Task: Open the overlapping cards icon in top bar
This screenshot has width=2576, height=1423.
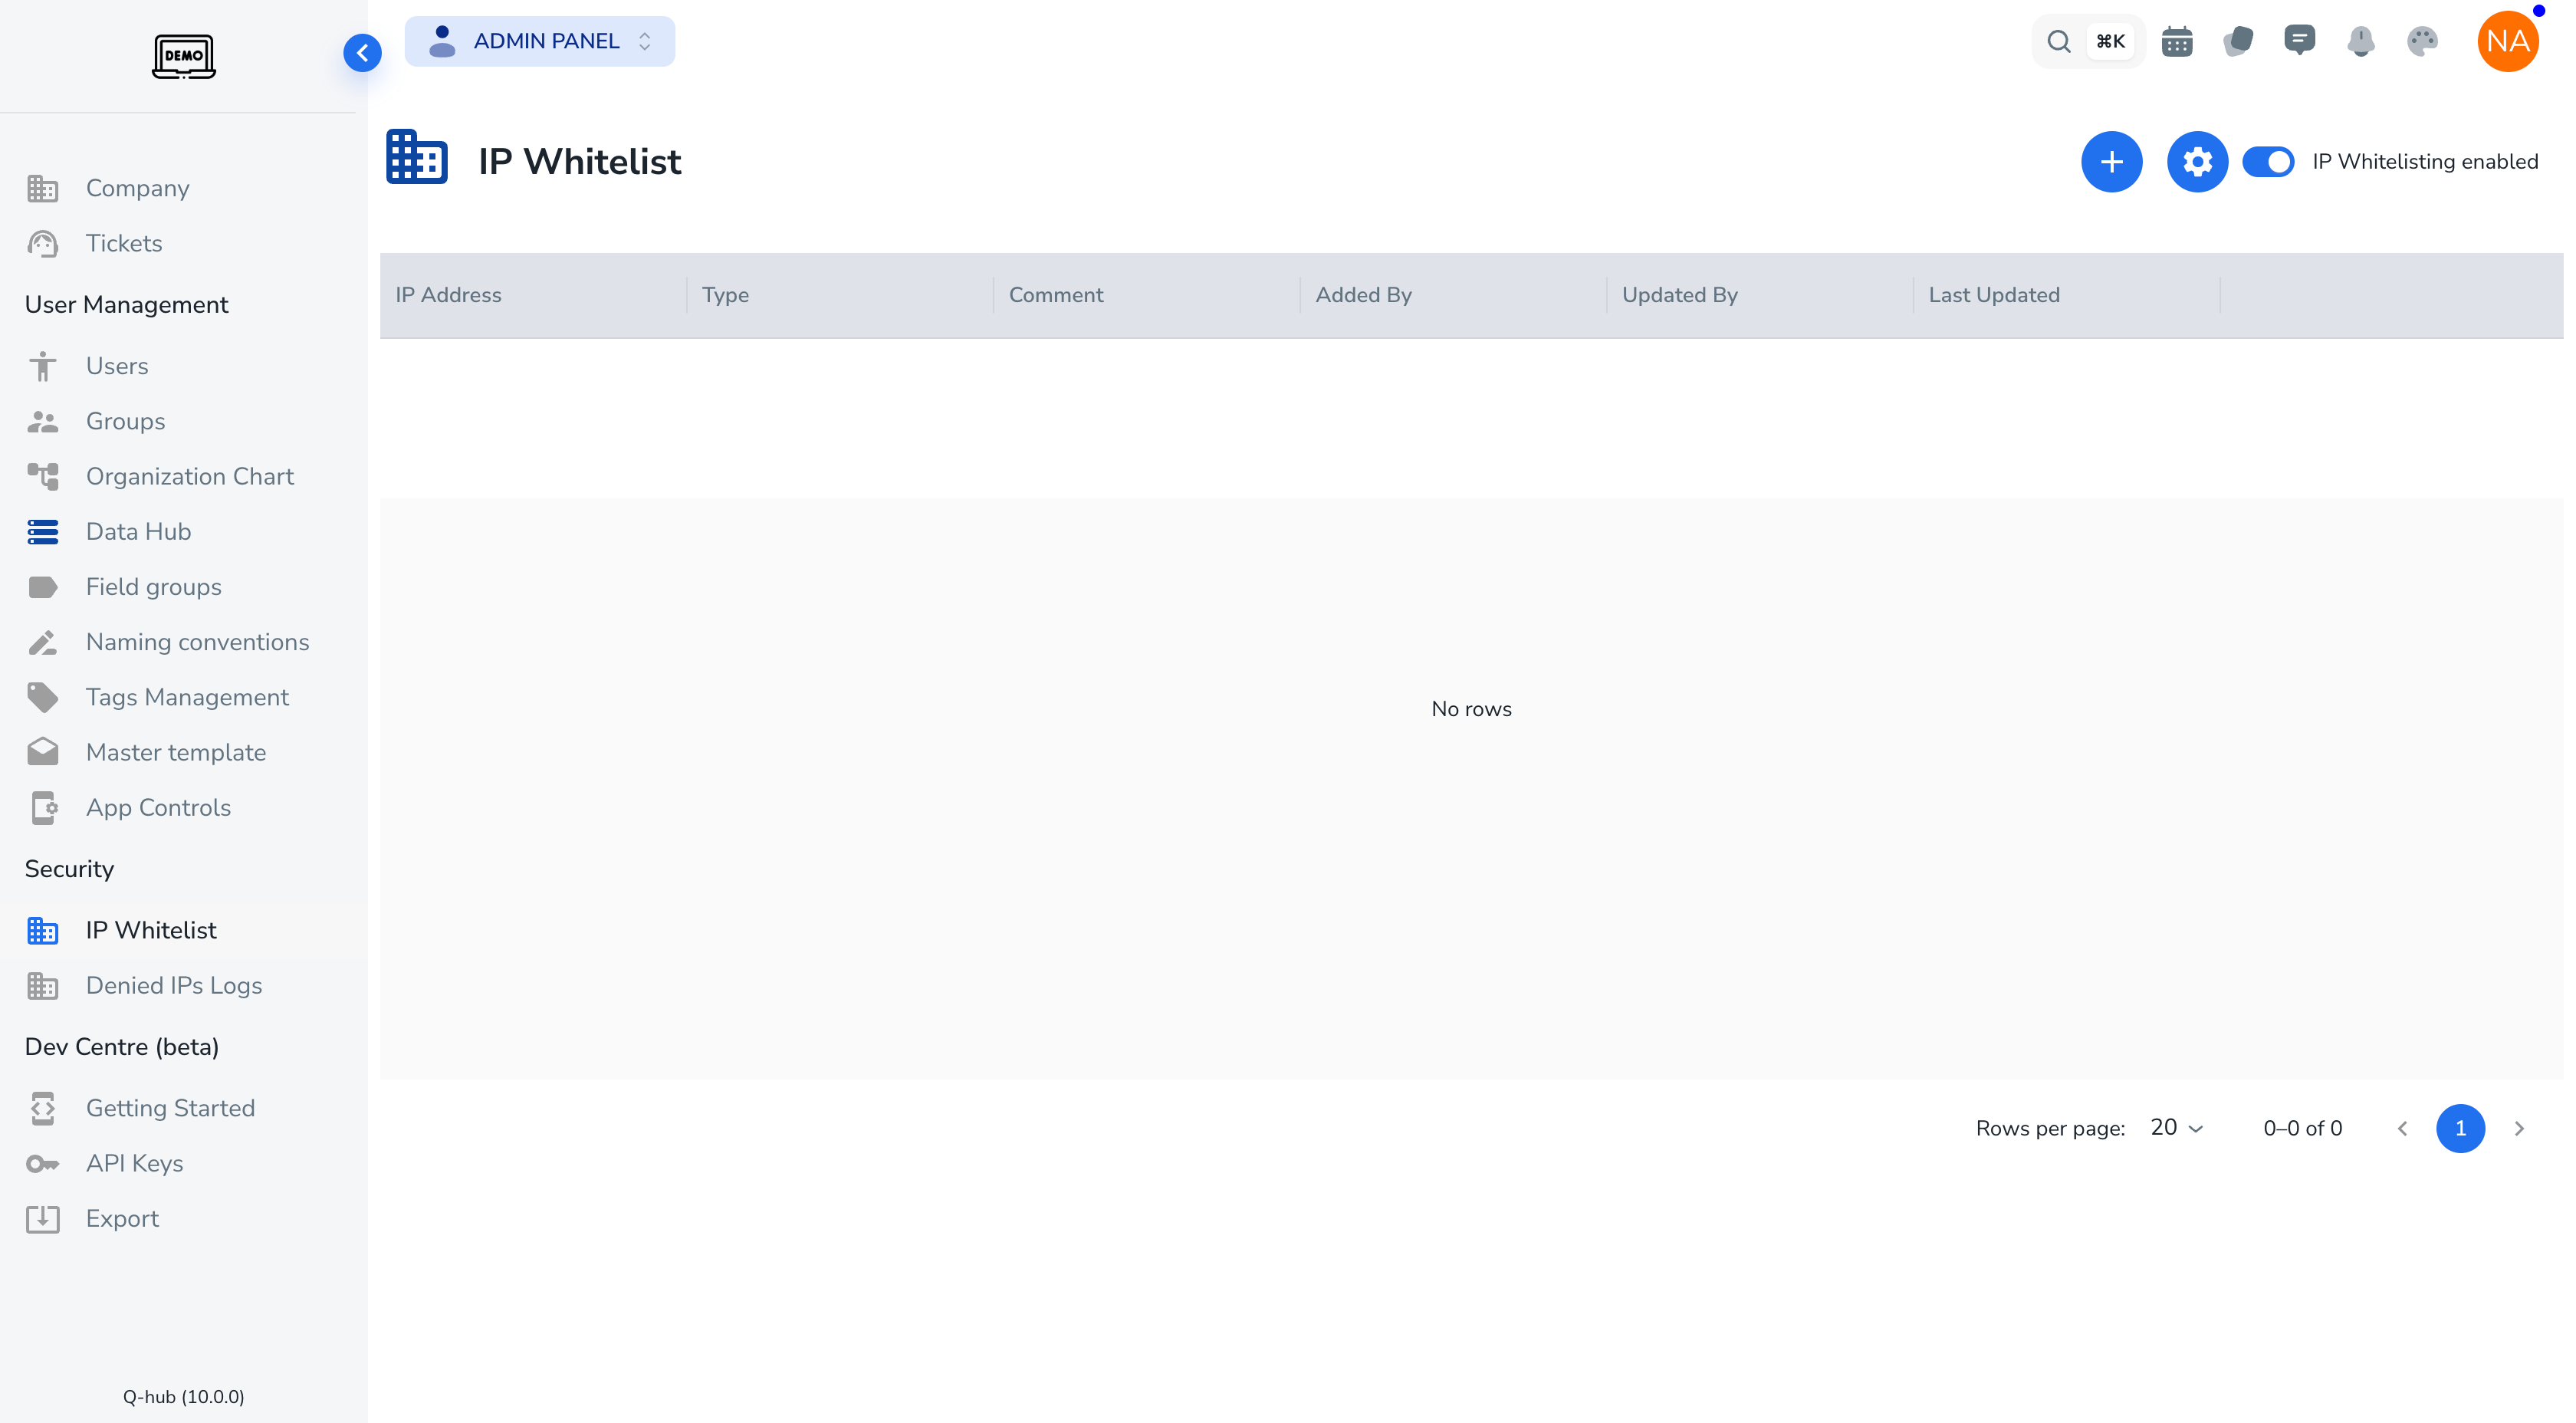Action: coord(2238,41)
